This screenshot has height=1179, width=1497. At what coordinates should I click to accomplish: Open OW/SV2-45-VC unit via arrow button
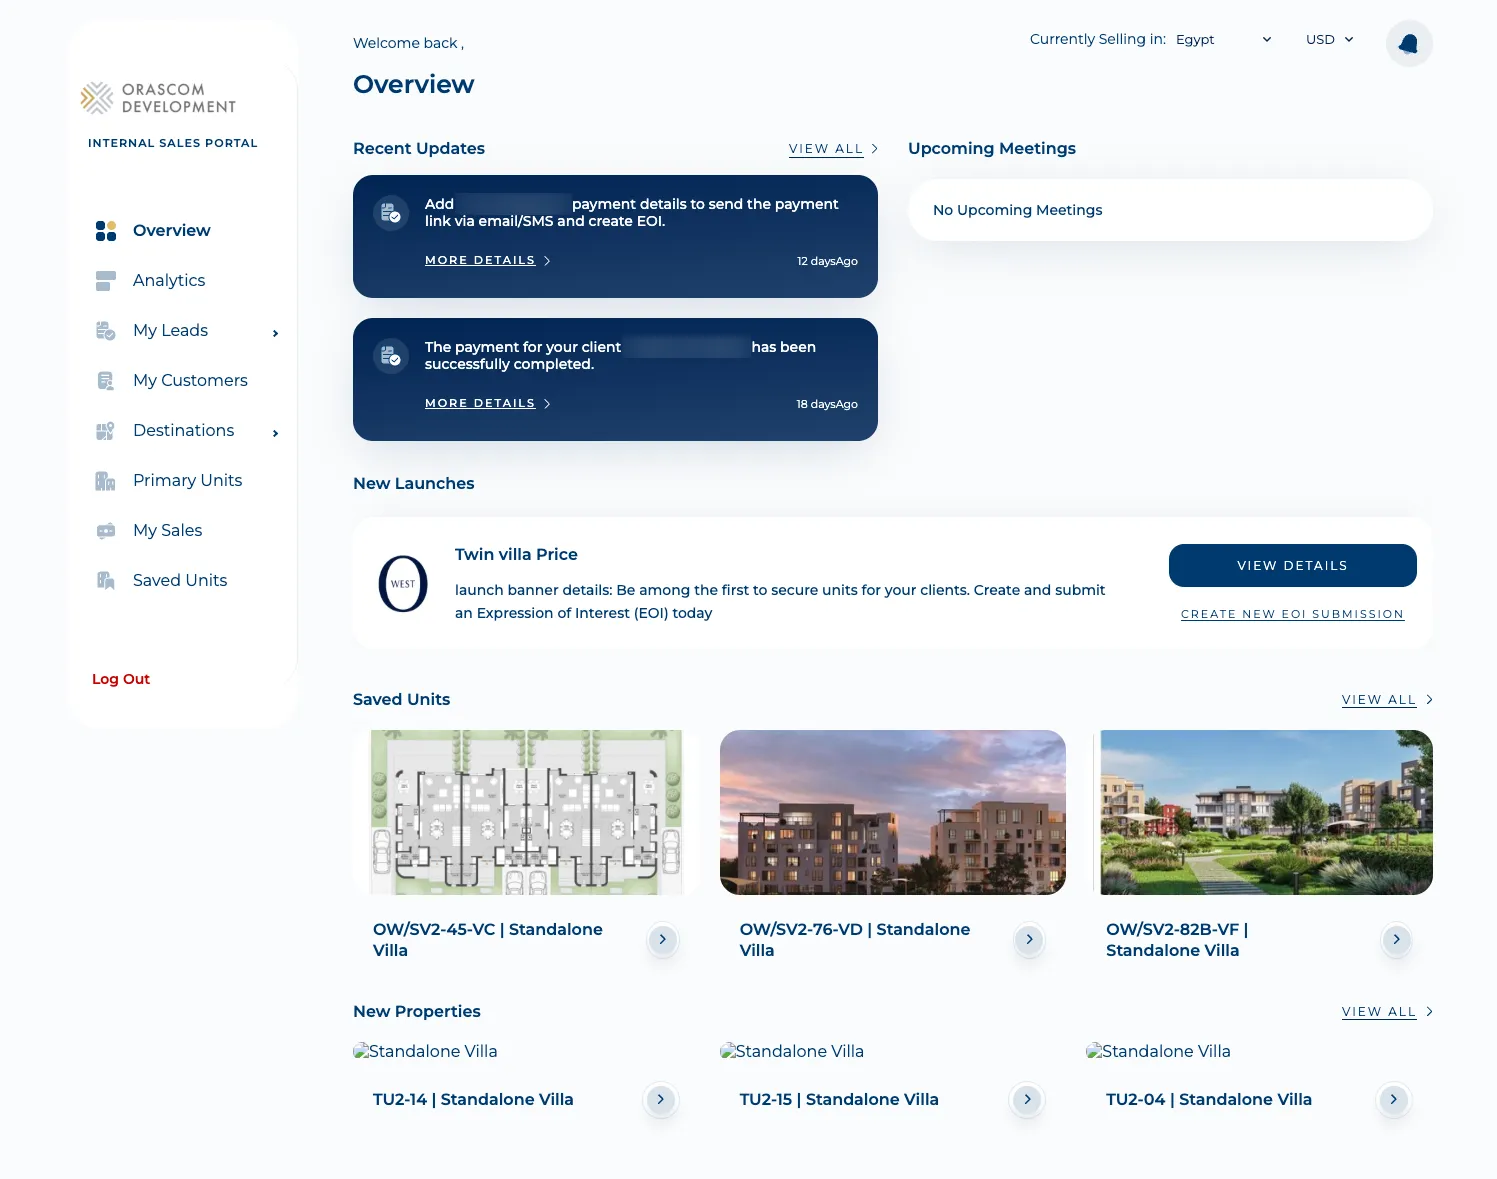pos(662,939)
